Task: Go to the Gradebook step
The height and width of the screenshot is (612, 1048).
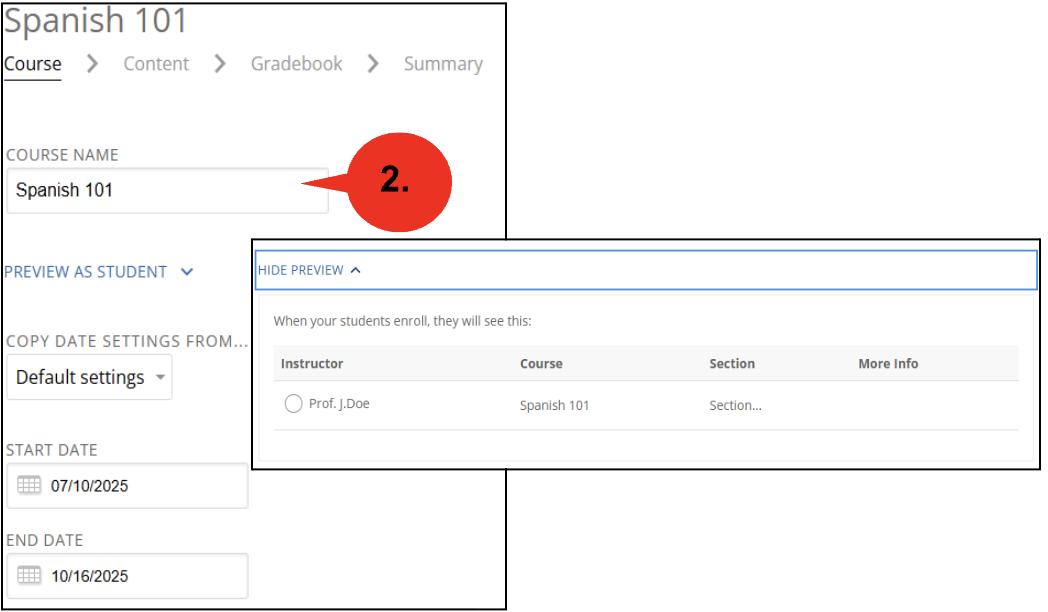Action: click(297, 64)
